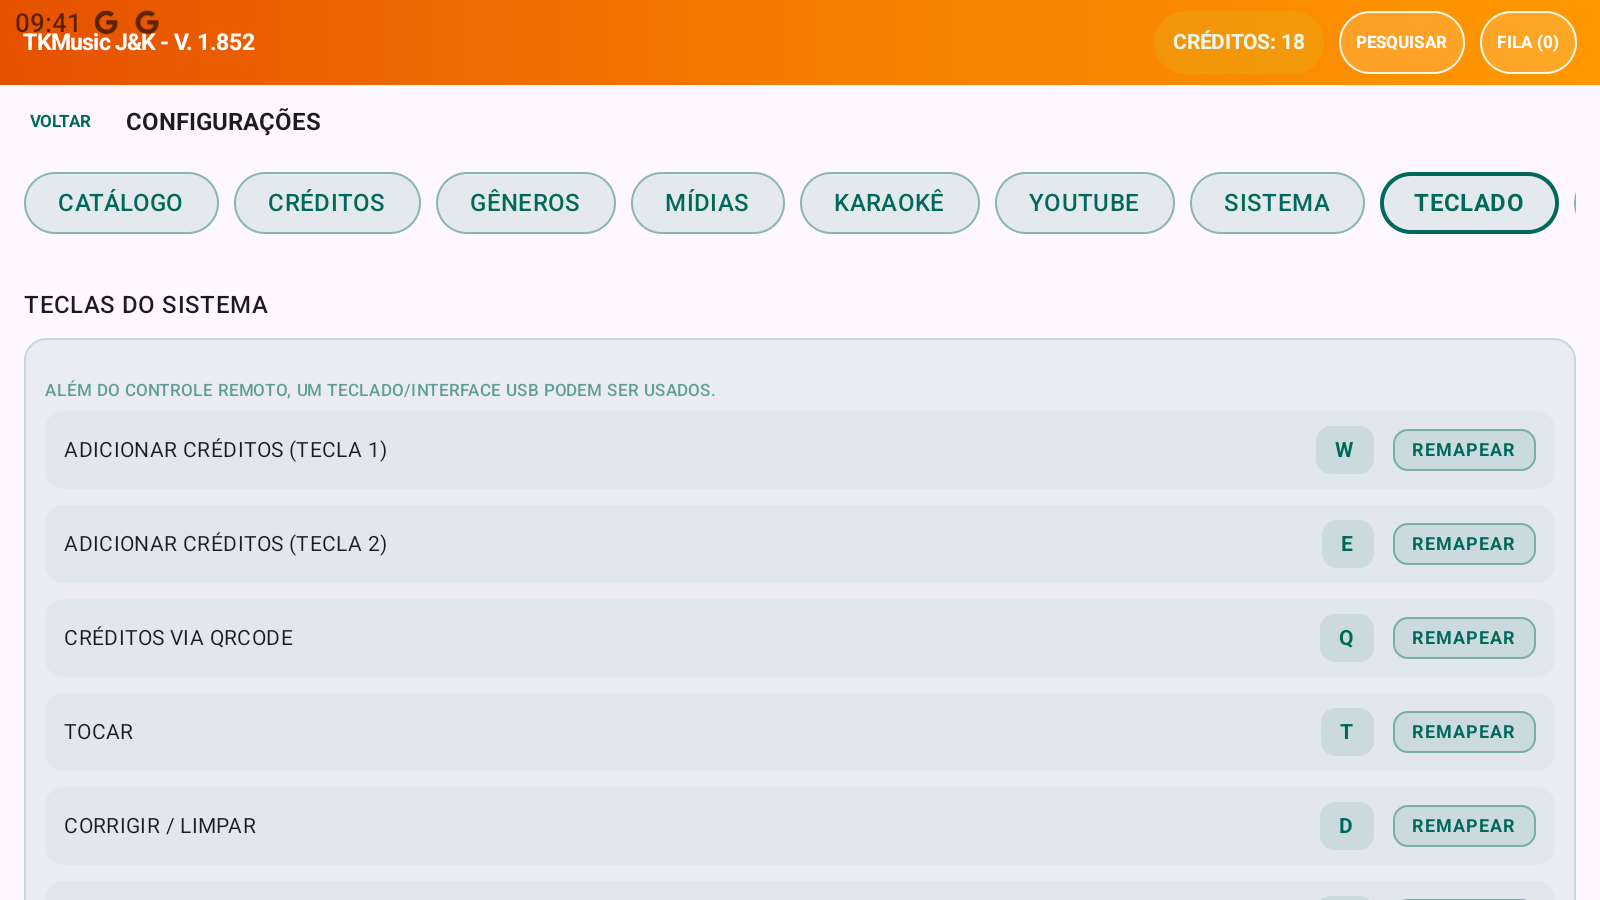The image size is (1600, 900).
Task: Click the TKMusic J&K - V. 1.852 title
Action: [139, 42]
